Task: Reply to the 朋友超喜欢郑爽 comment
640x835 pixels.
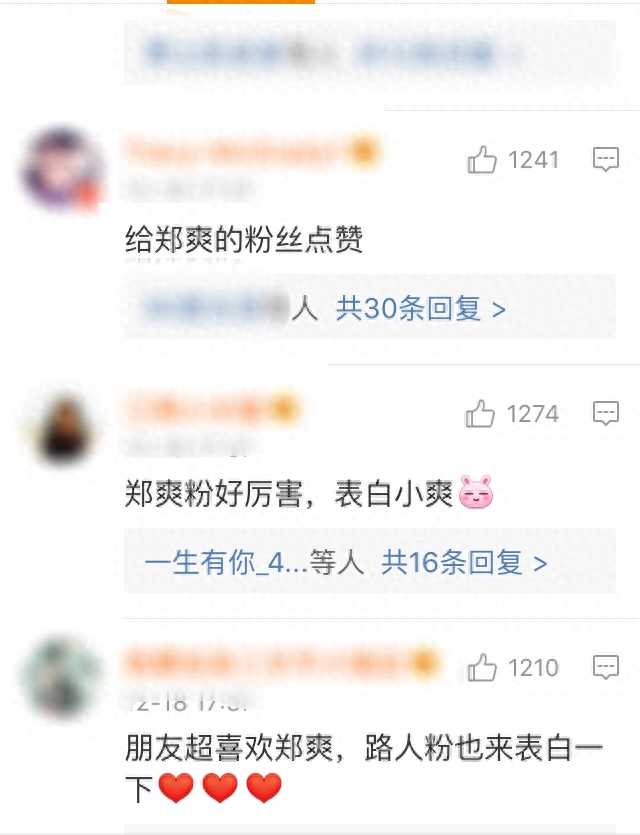Action: [606, 667]
